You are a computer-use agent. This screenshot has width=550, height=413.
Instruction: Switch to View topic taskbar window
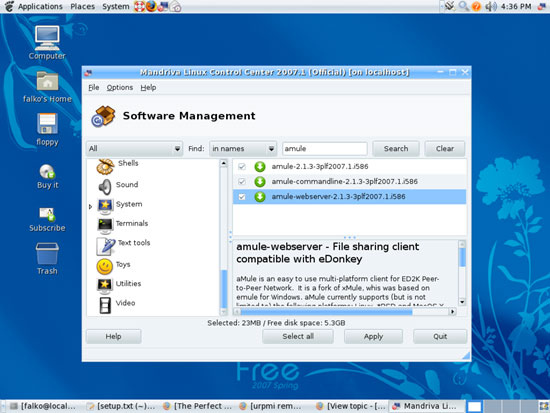pyautogui.click(x=351, y=406)
